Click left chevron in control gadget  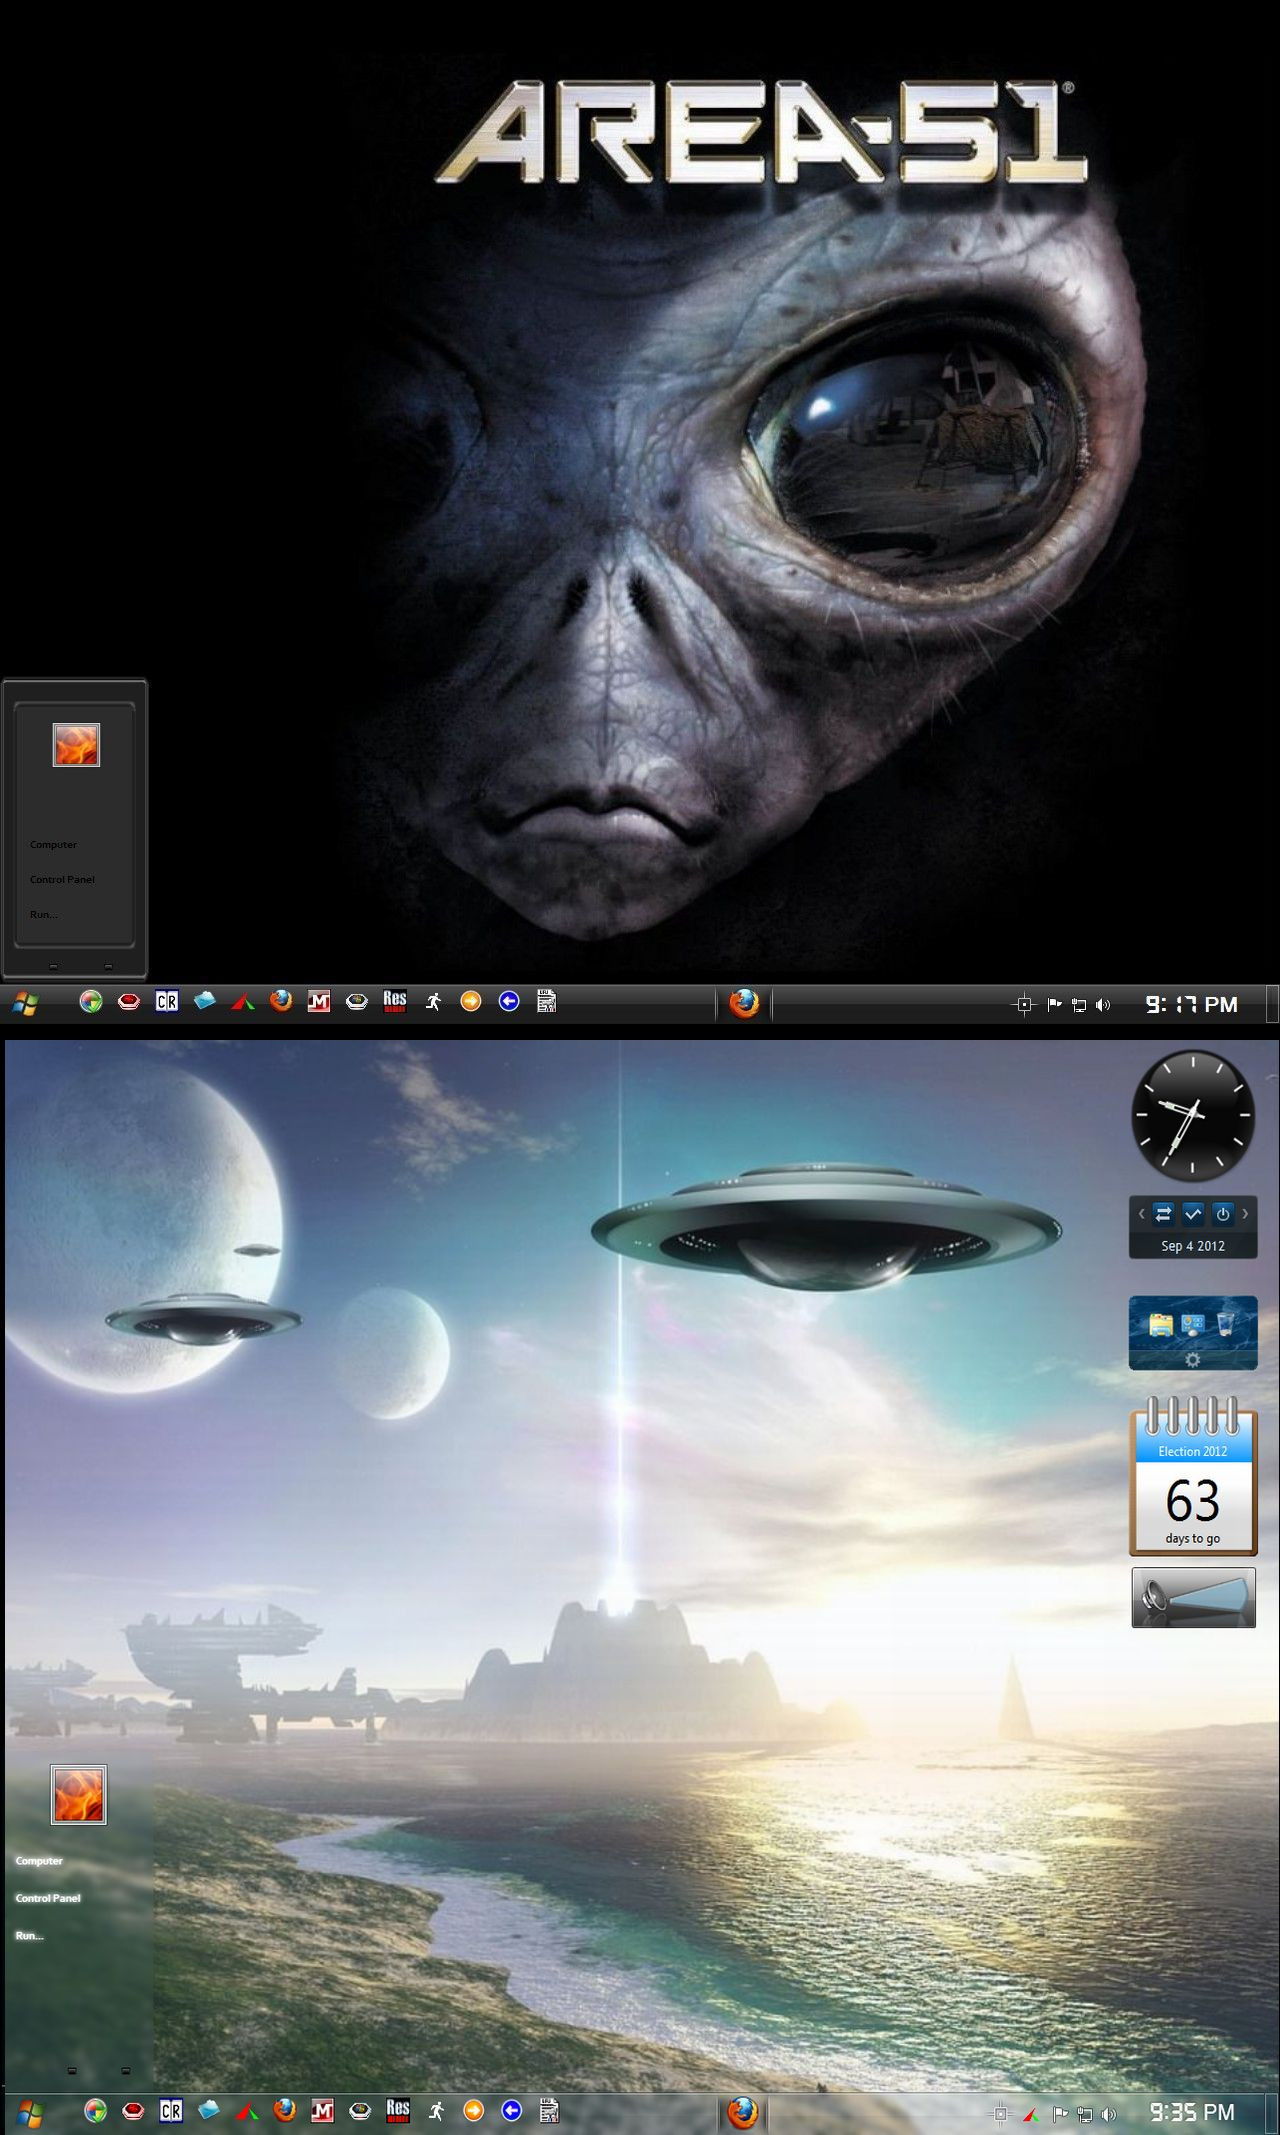pyautogui.click(x=1141, y=1214)
